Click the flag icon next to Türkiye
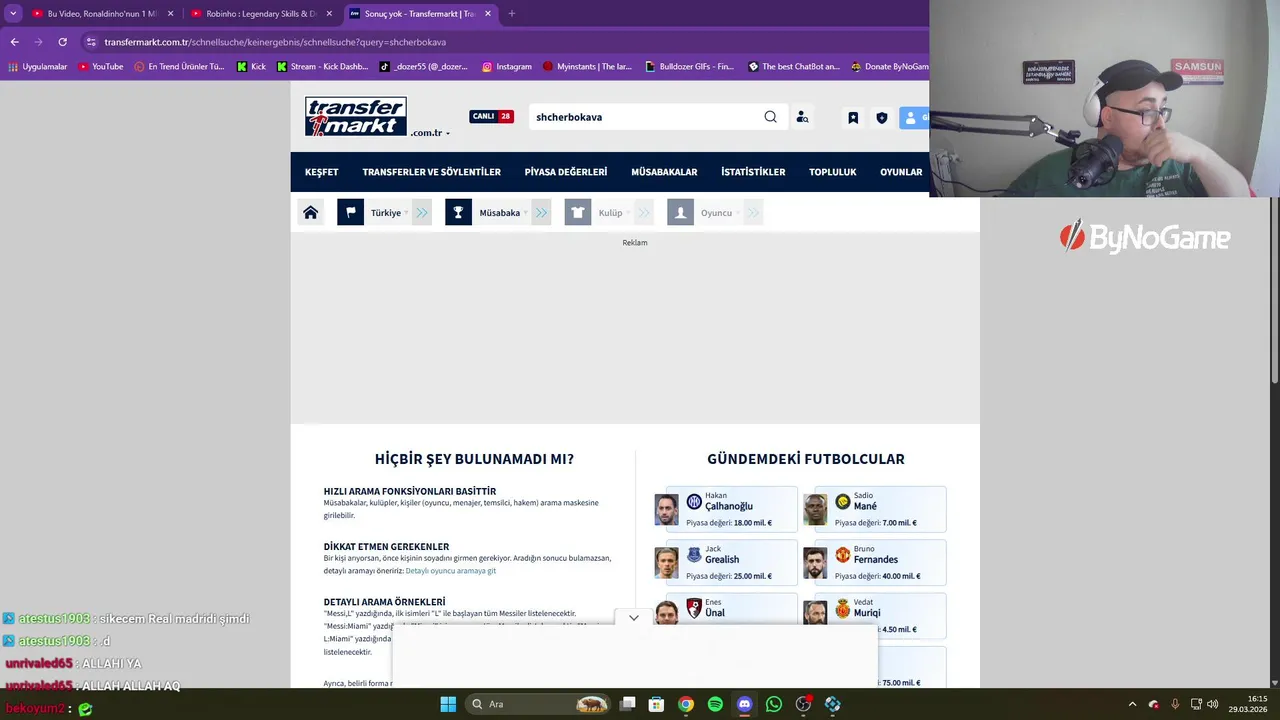Screen dimensions: 1280x720 point(350,212)
